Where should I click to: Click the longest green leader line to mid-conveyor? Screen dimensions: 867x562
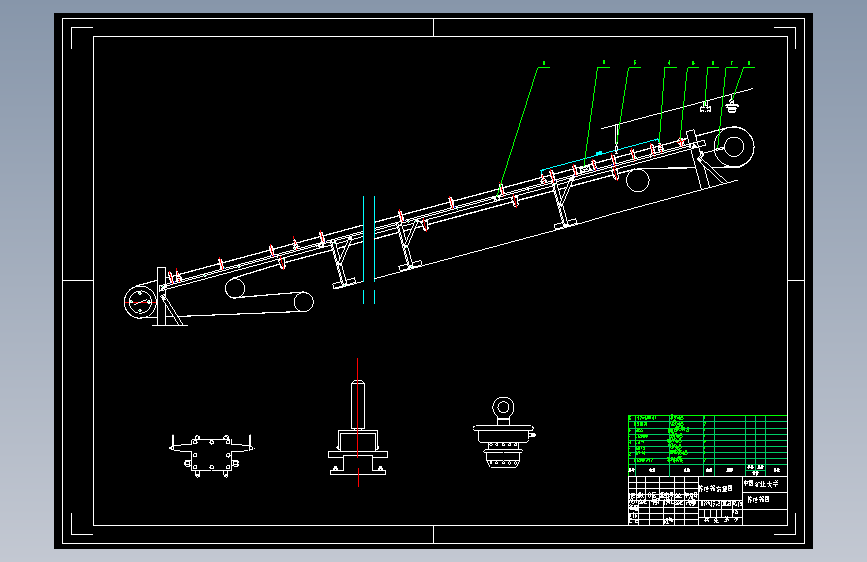518,131
